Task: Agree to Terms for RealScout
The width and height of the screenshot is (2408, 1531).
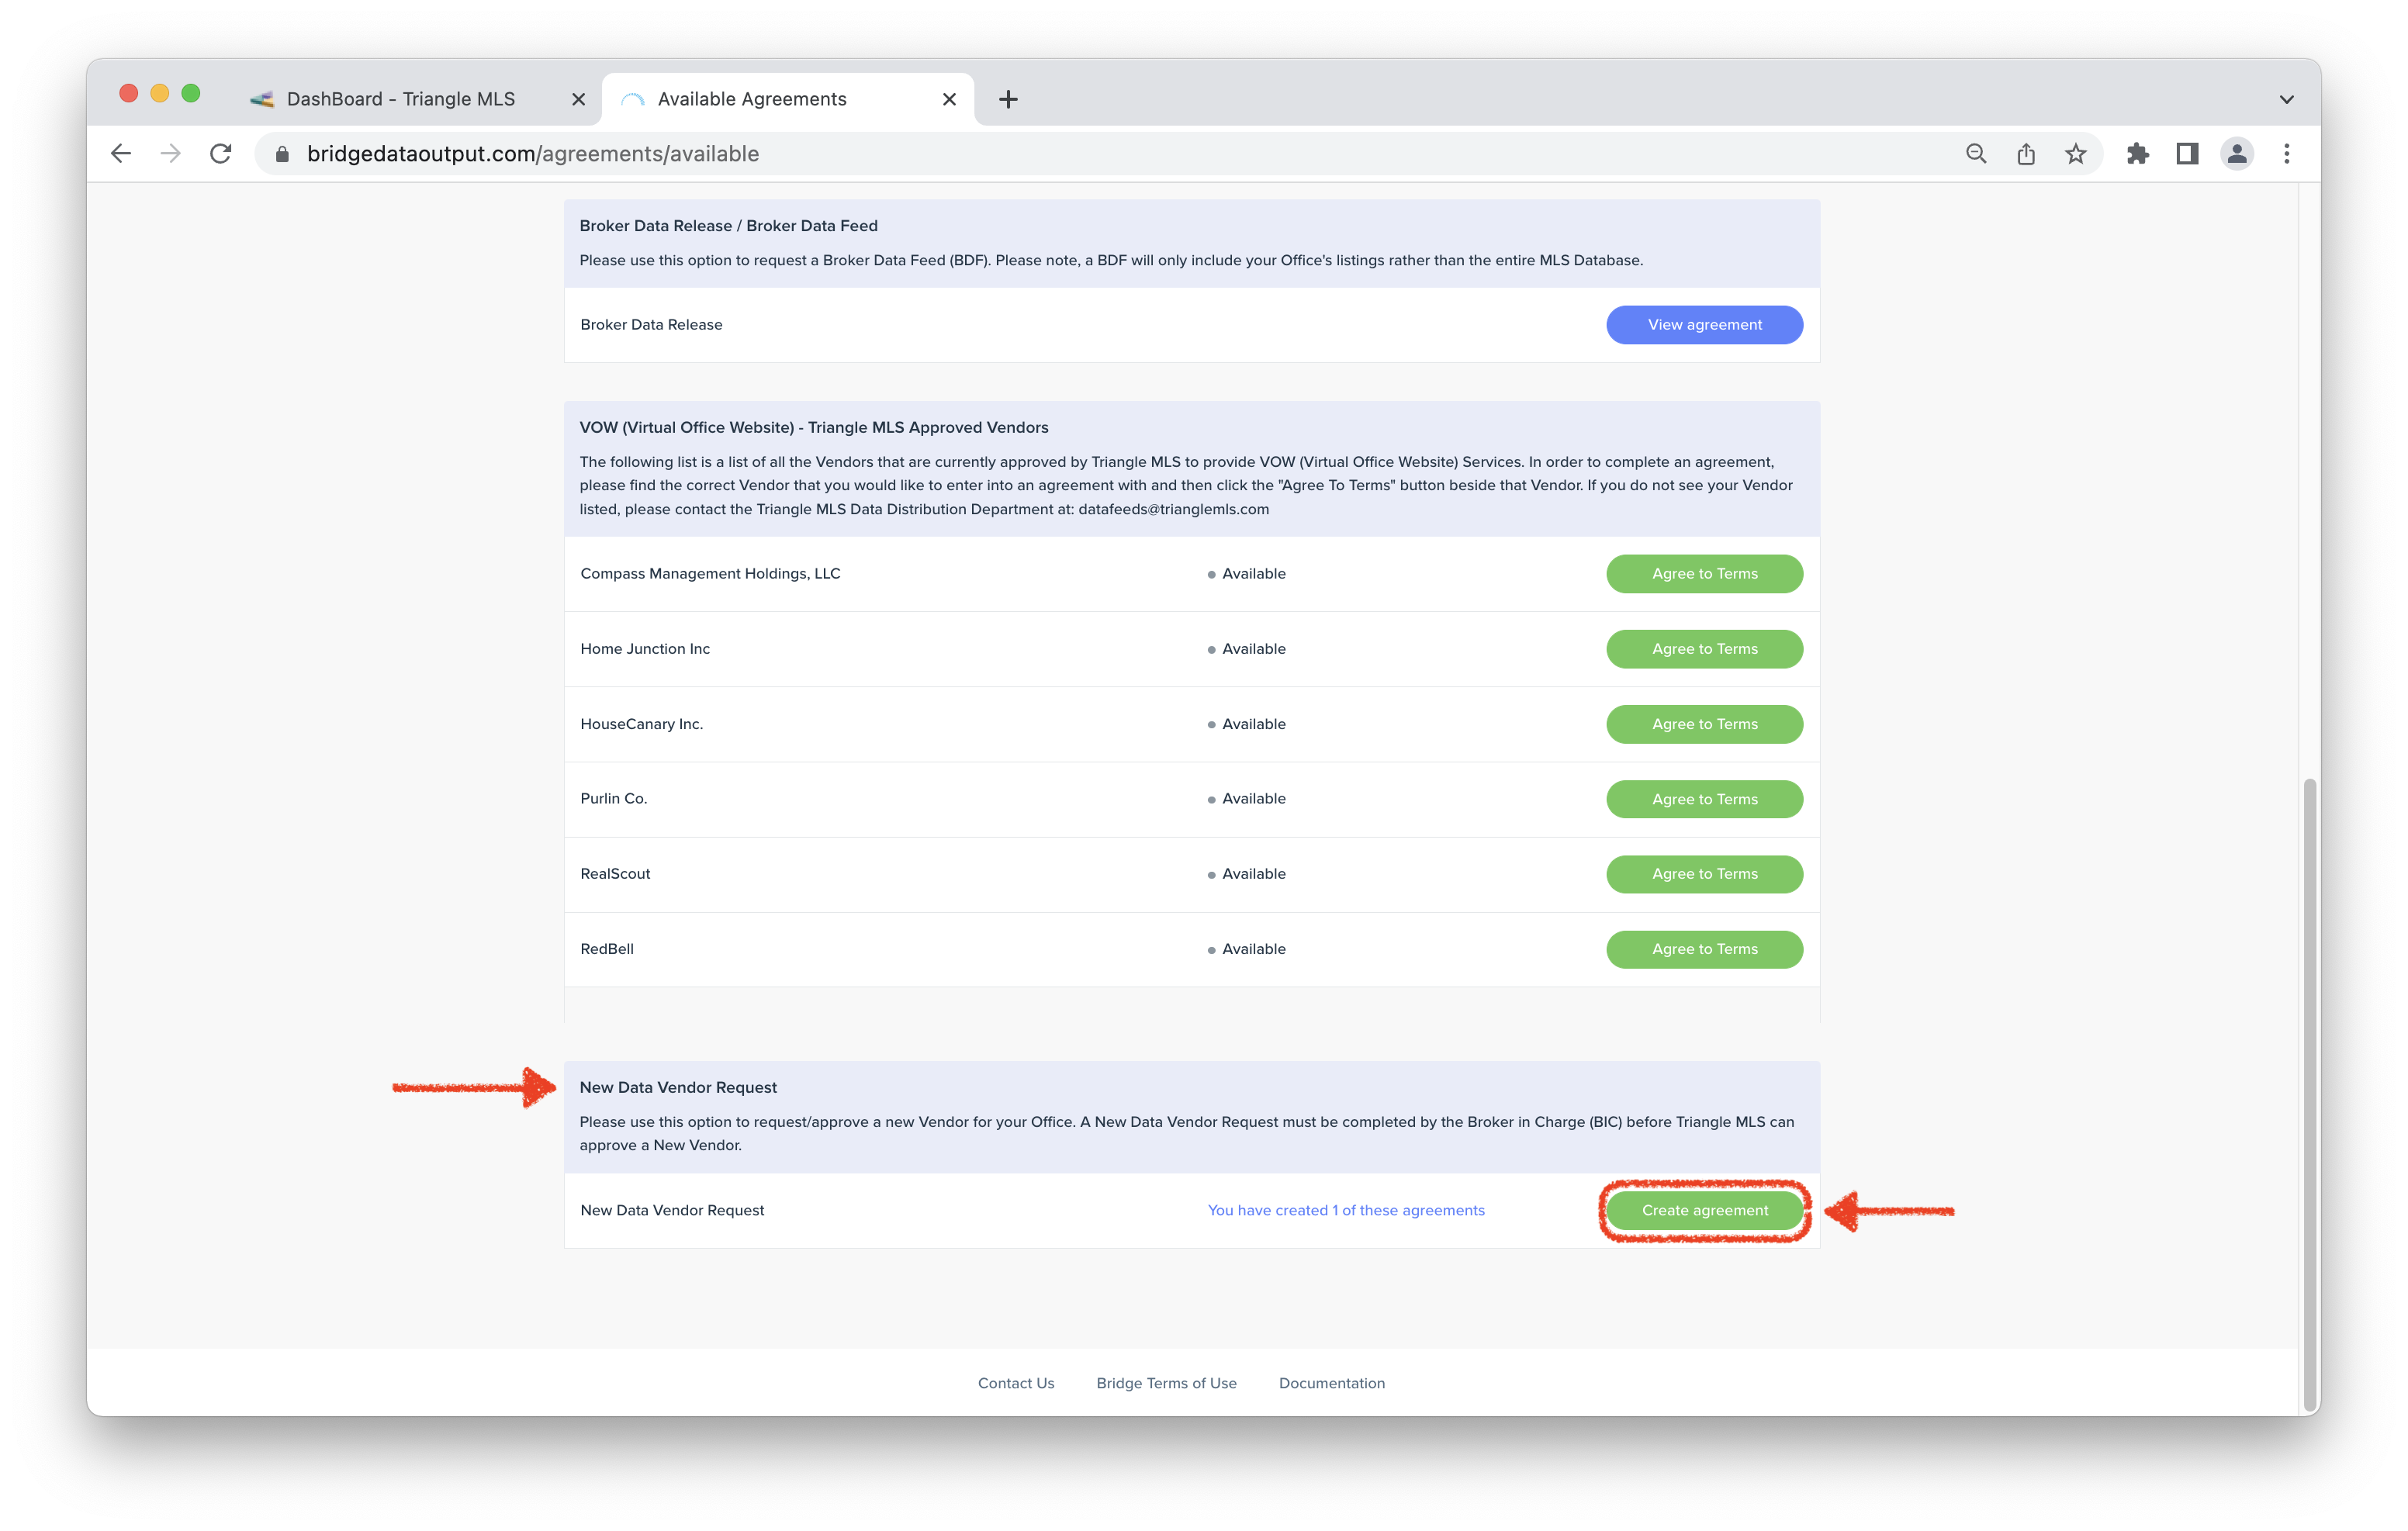Action: pyautogui.click(x=1704, y=874)
